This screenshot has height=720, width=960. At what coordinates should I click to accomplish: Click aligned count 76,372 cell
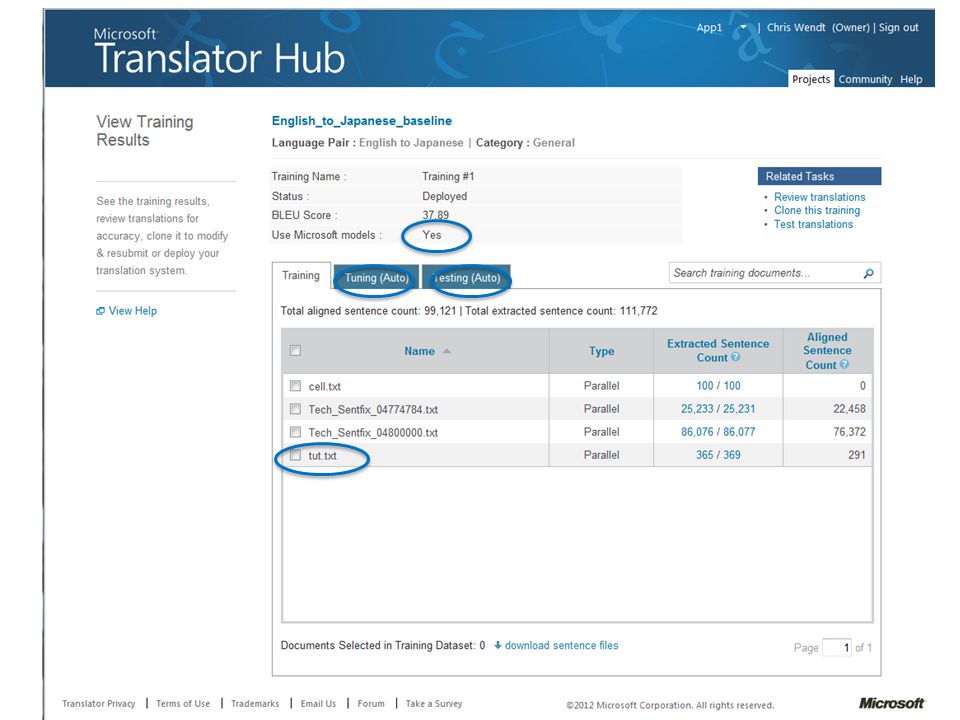tap(849, 432)
